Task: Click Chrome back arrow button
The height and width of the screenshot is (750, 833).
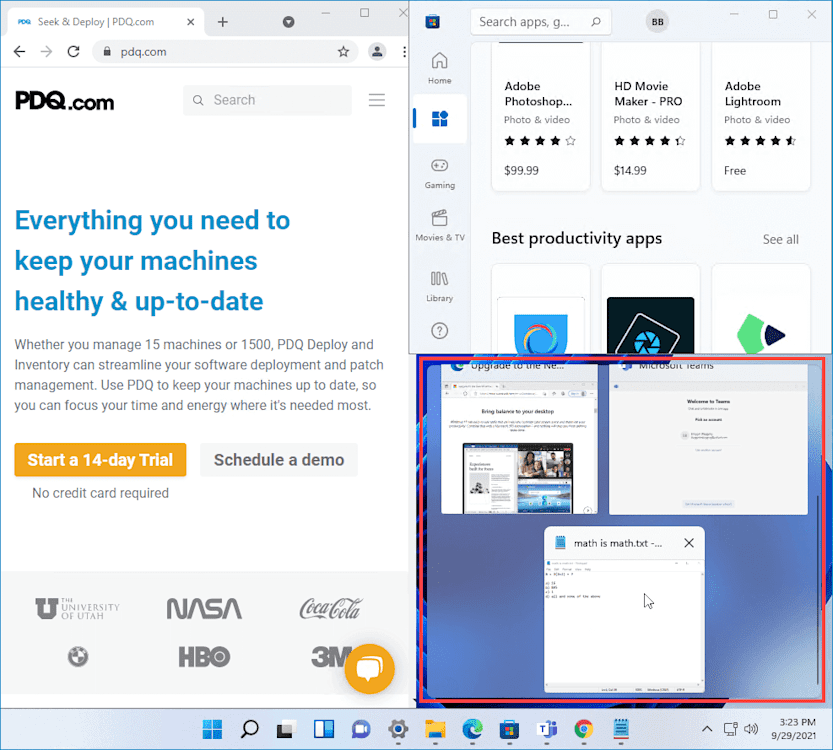Action: click(20, 52)
